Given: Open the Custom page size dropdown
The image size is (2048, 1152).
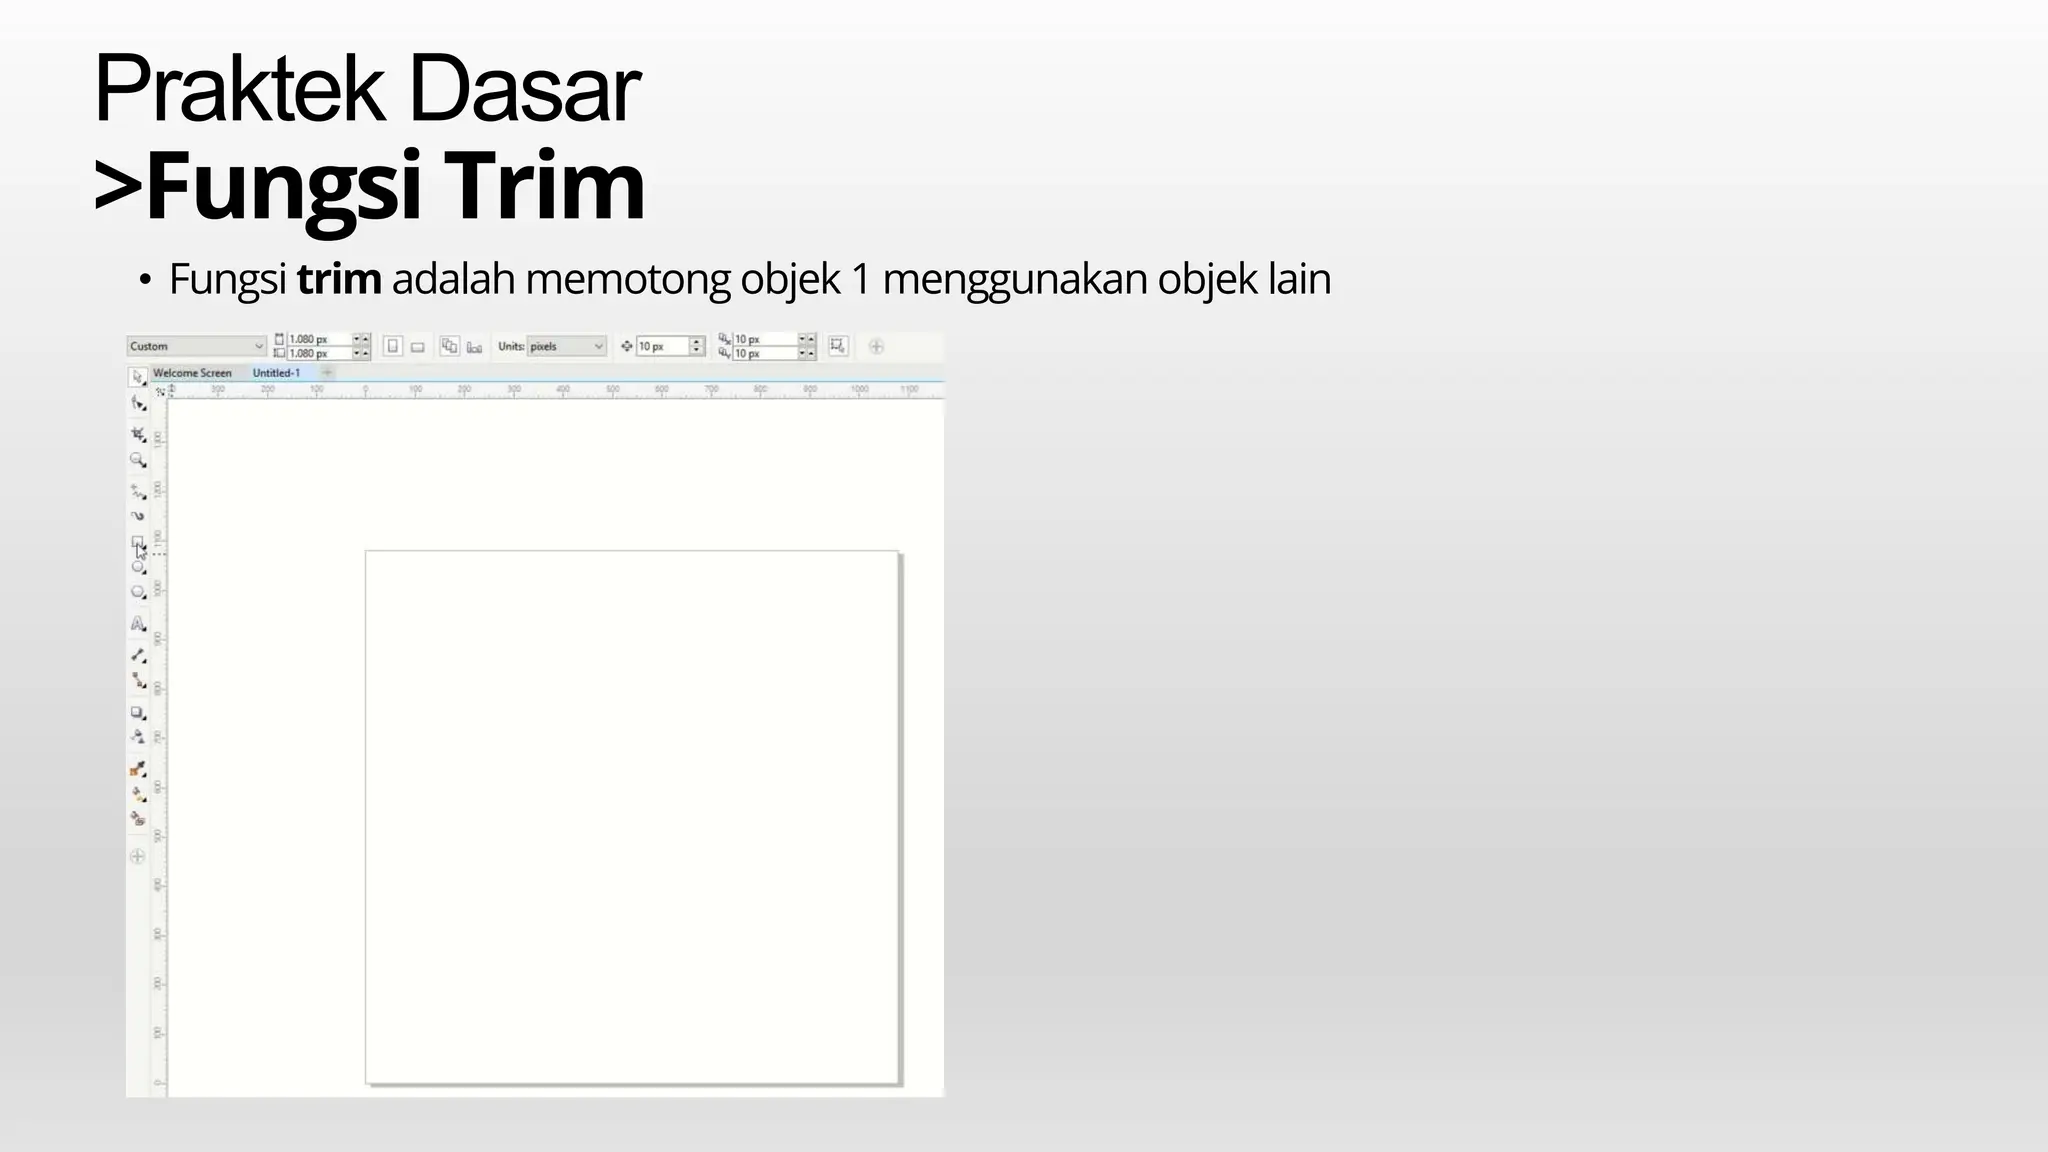Looking at the screenshot, I should 197,346.
